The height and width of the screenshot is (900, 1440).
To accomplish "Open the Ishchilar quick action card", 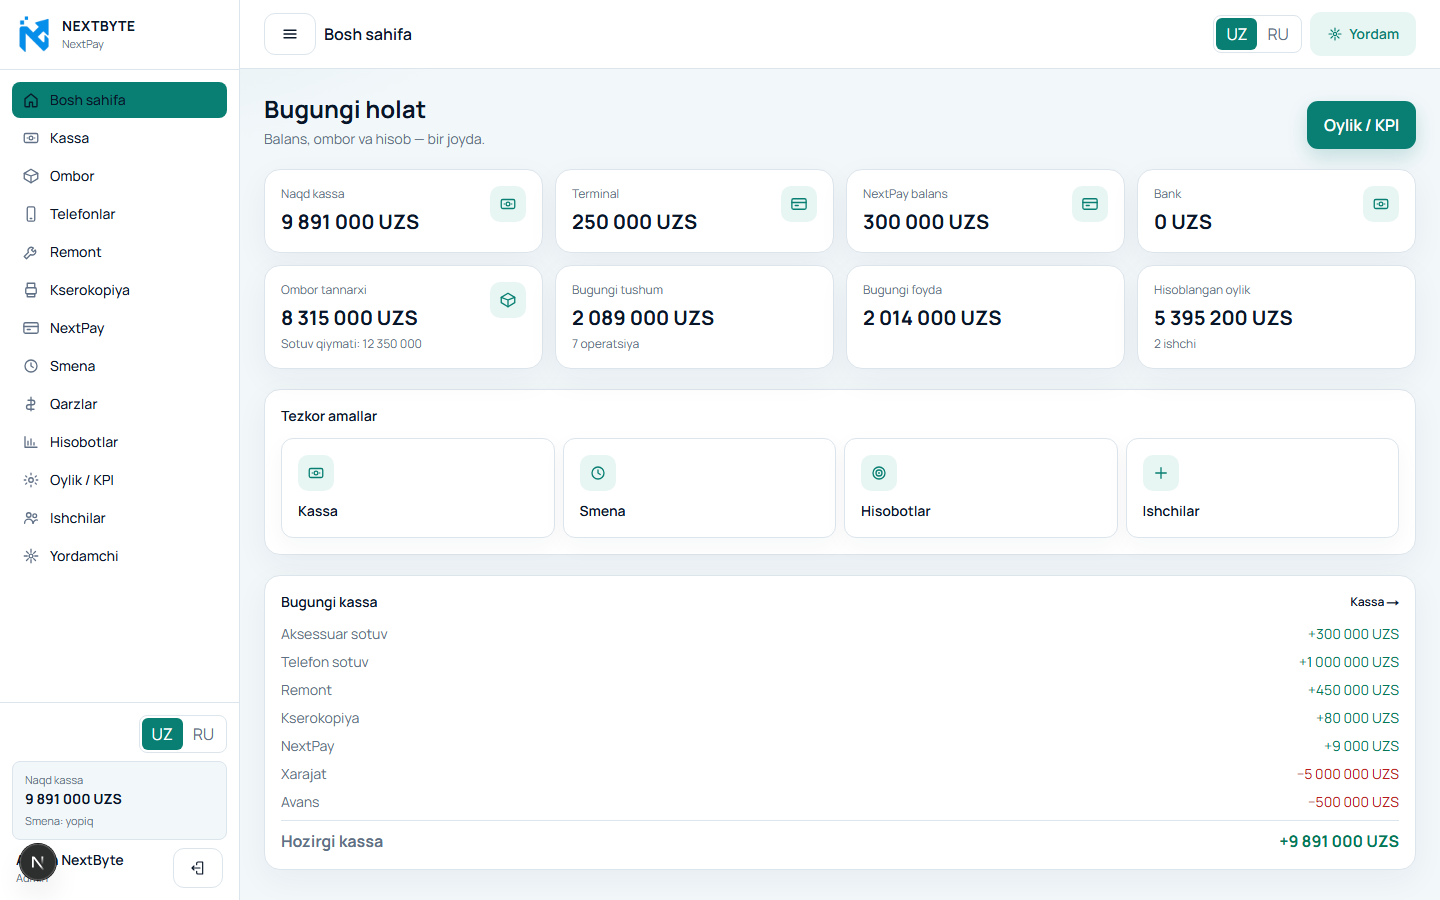I will [1262, 488].
